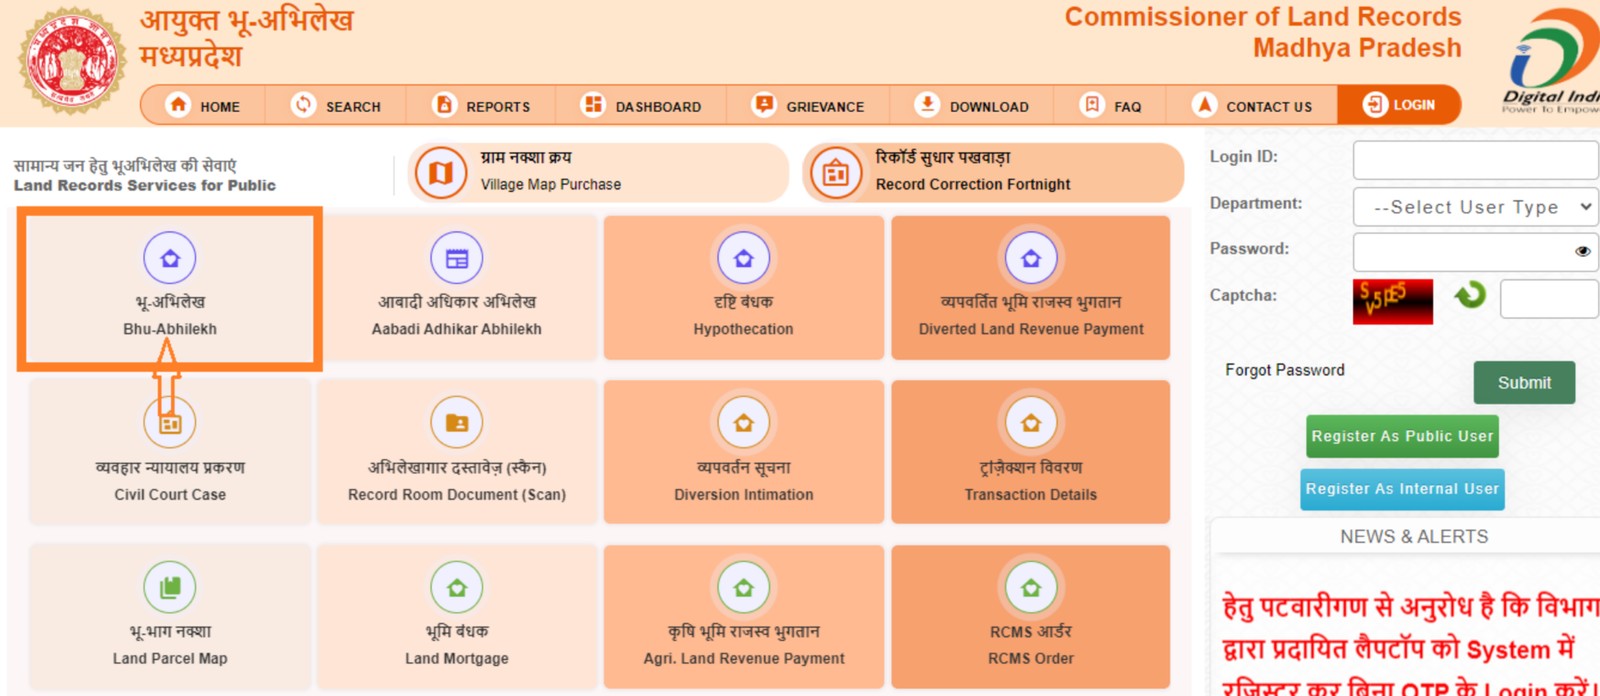
Task: Click the Land Parcel Map label
Action: (170, 659)
